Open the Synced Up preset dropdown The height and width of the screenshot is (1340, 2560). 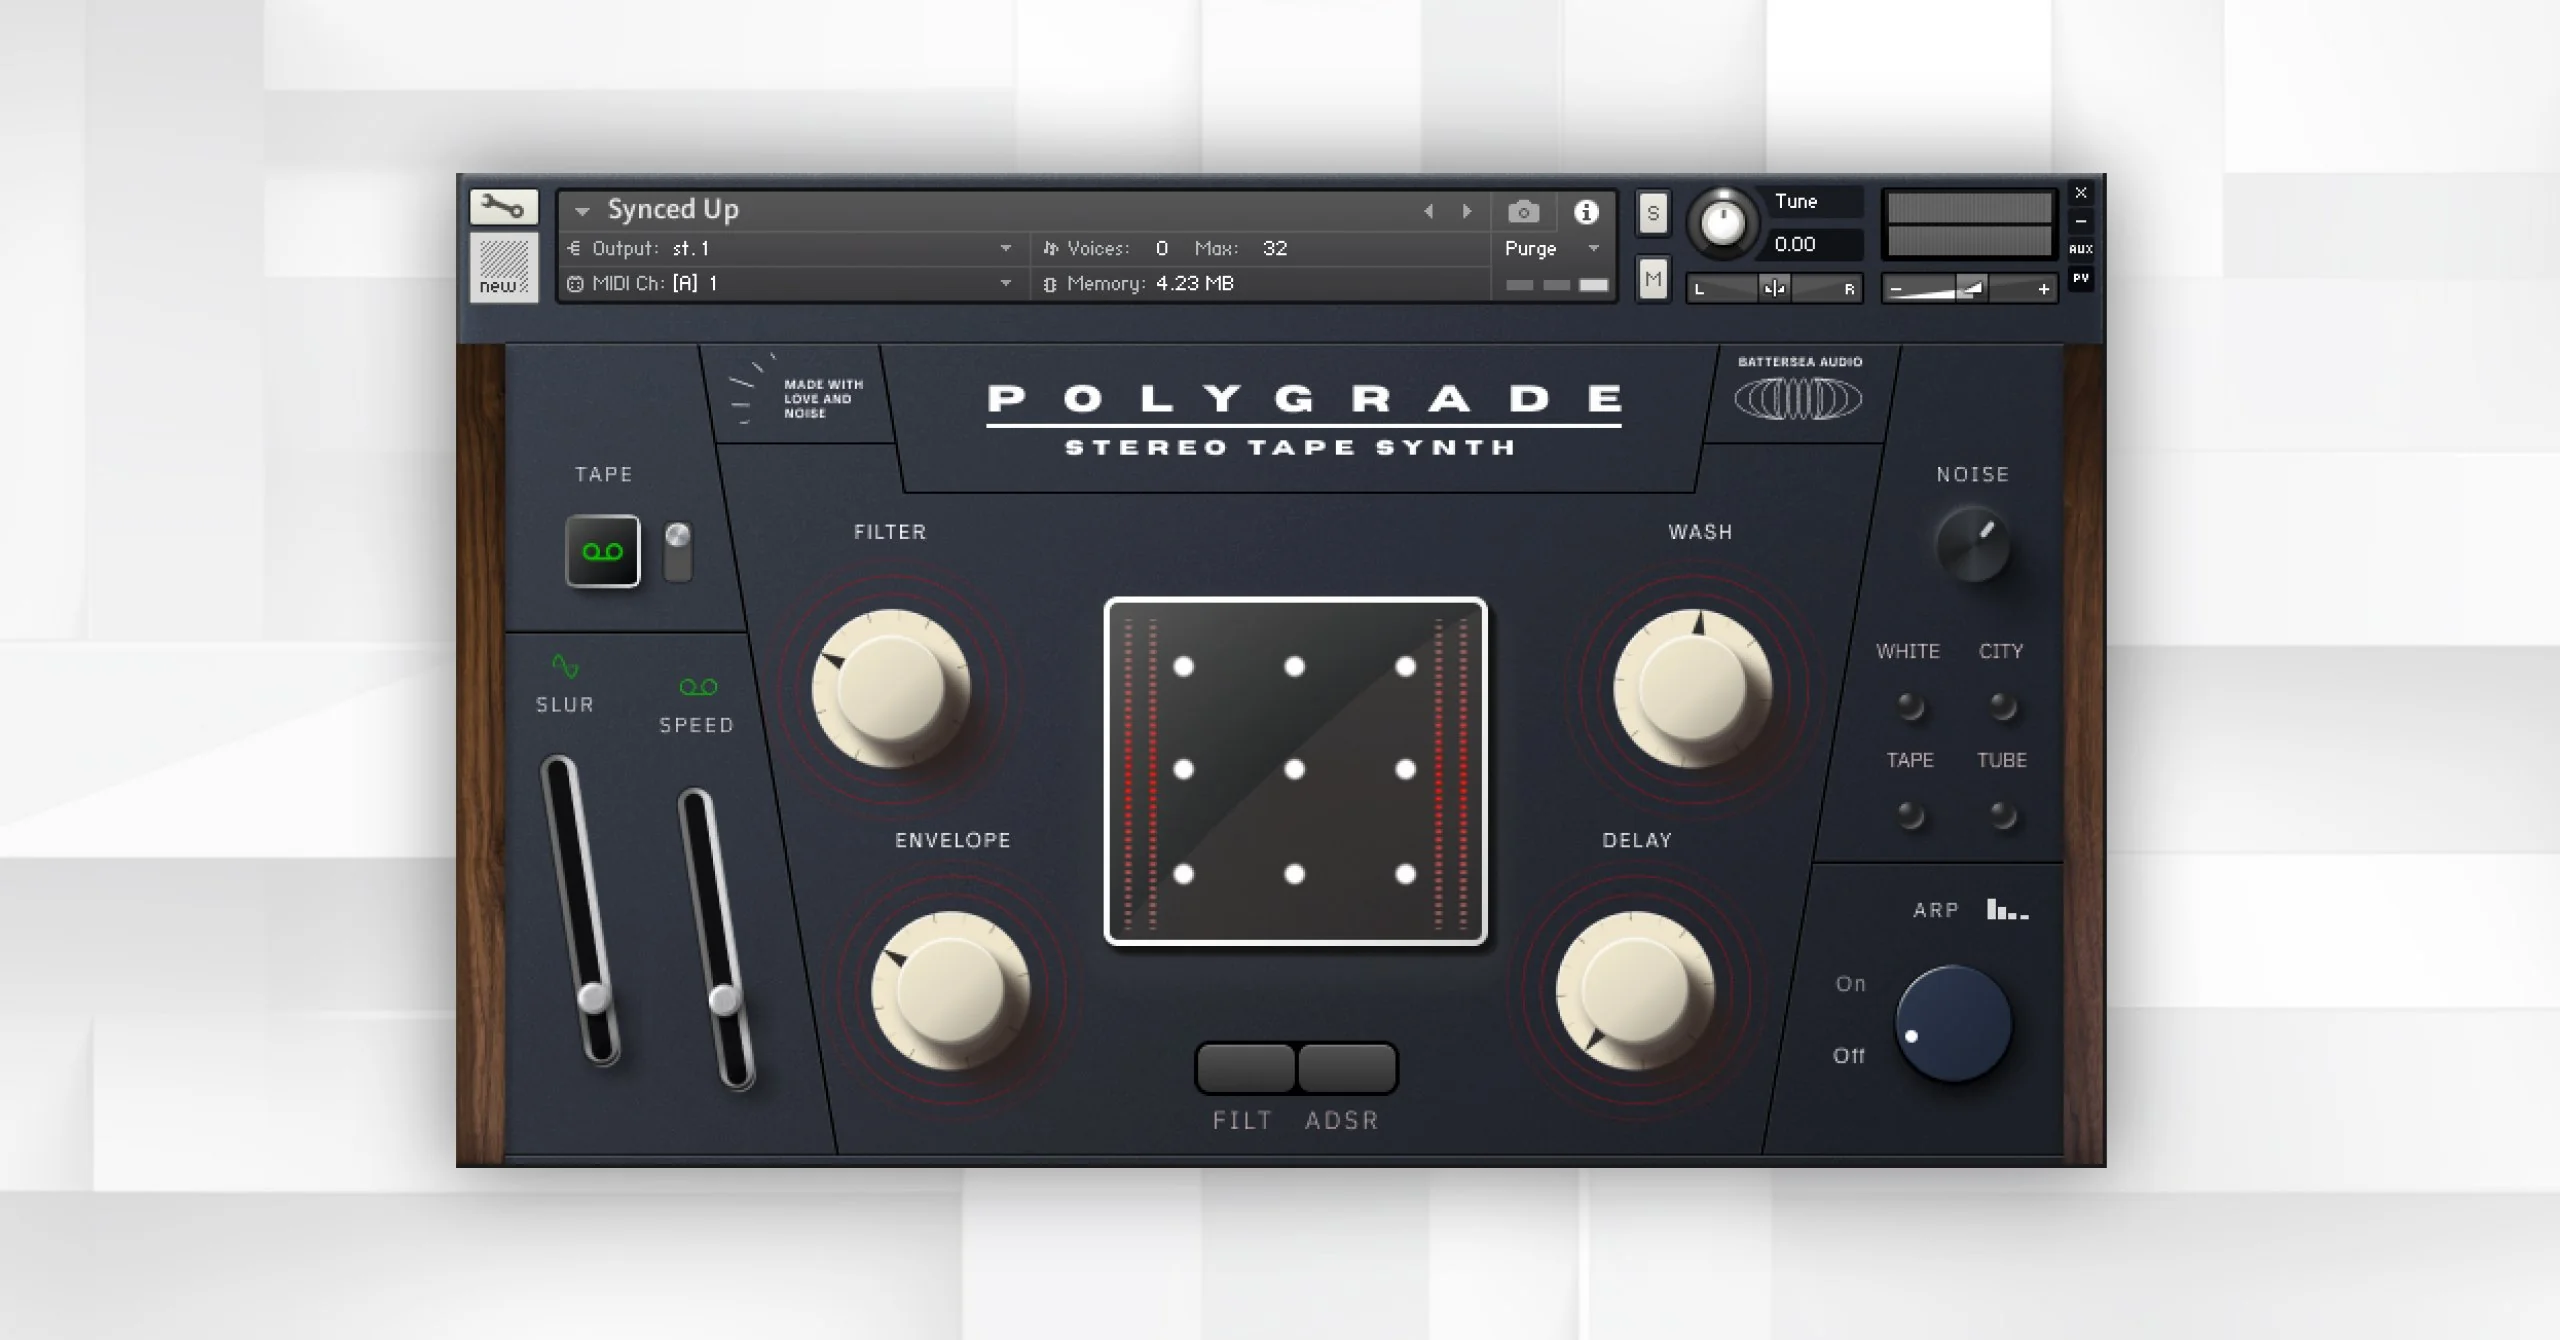[x=582, y=211]
